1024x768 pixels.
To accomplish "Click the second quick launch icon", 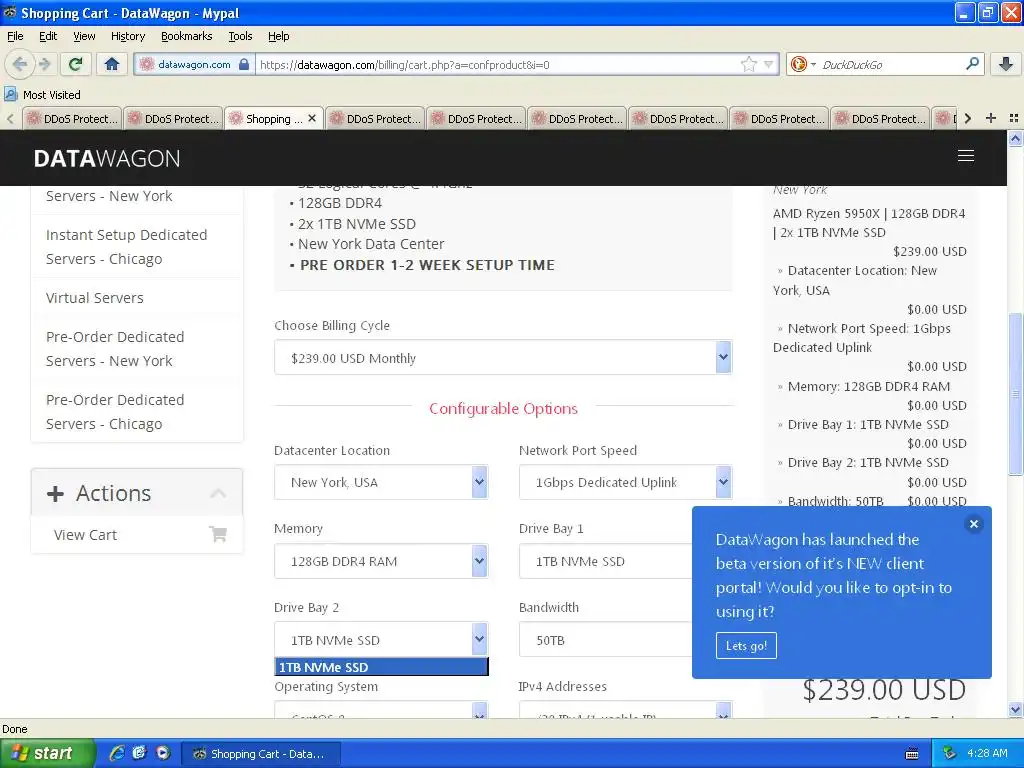I will [139, 753].
